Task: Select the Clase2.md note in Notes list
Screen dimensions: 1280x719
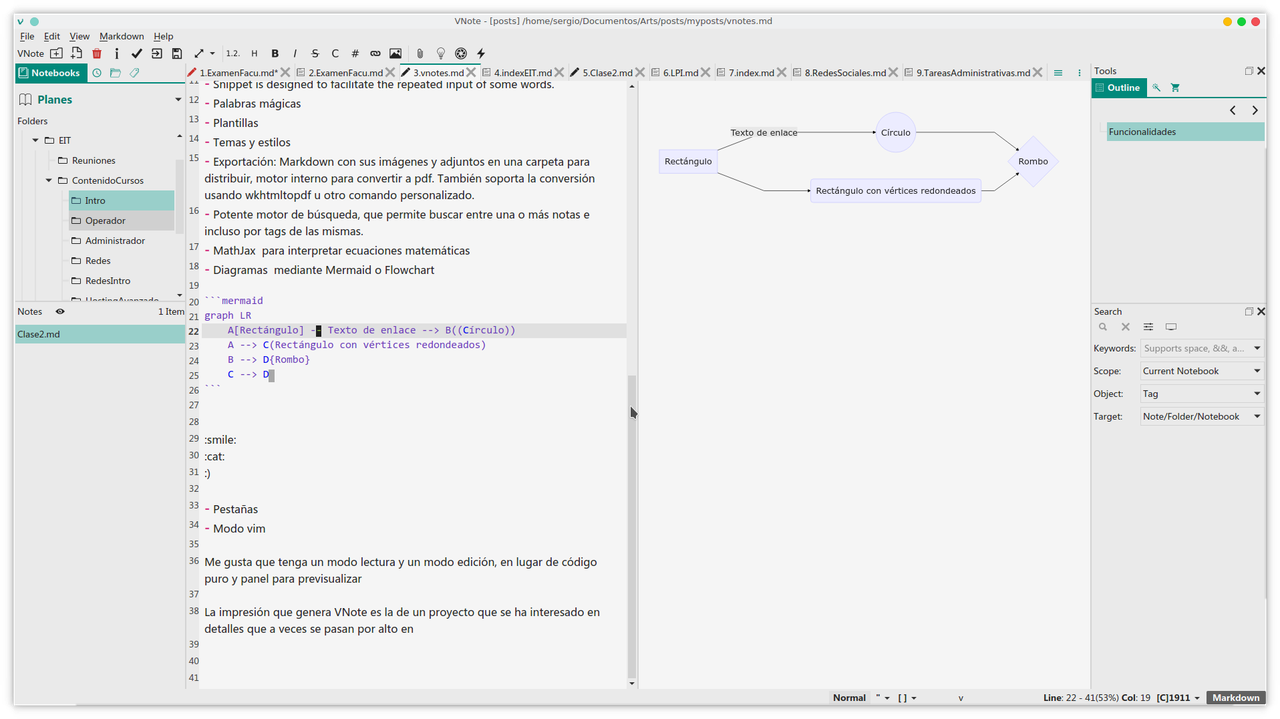Action: [x=100, y=334]
